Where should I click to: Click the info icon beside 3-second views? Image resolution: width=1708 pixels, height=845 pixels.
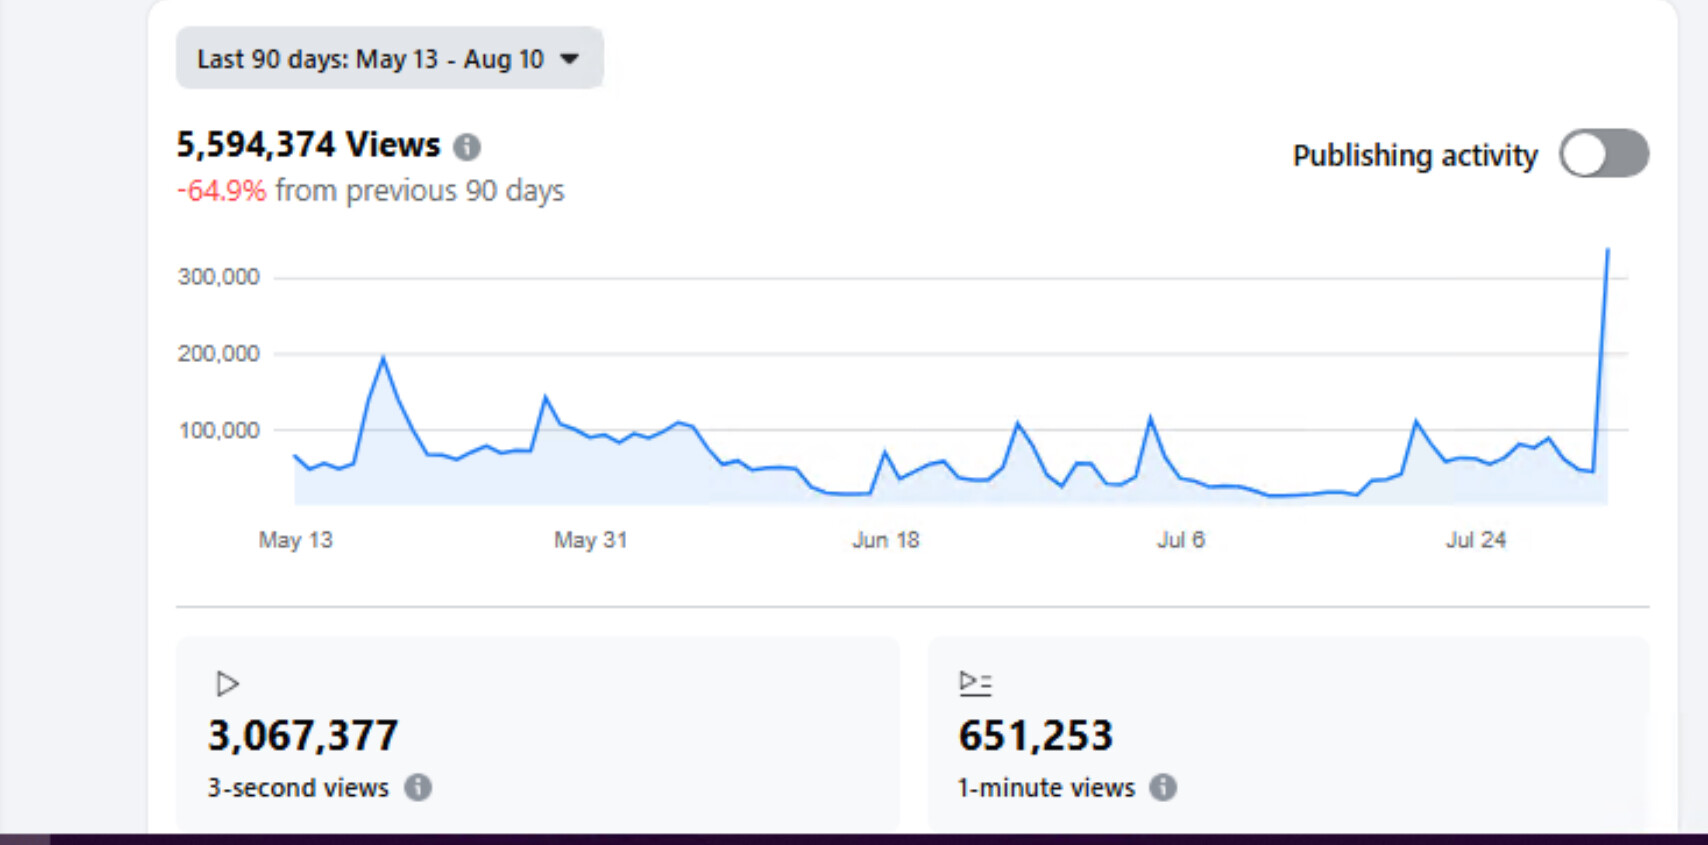[x=418, y=788]
